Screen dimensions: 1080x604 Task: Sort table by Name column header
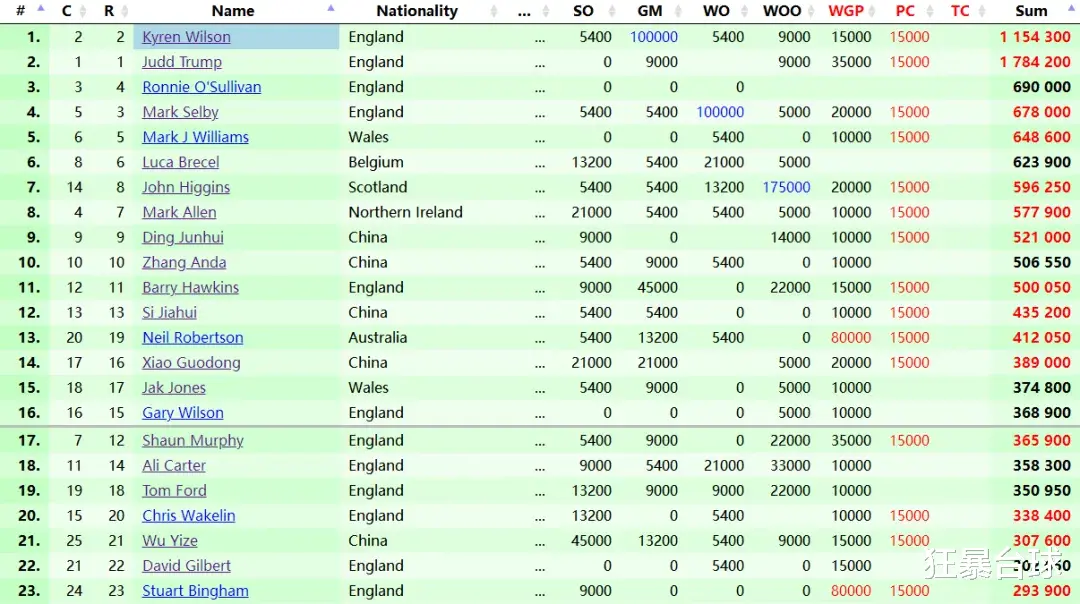click(x=233, y=11)
